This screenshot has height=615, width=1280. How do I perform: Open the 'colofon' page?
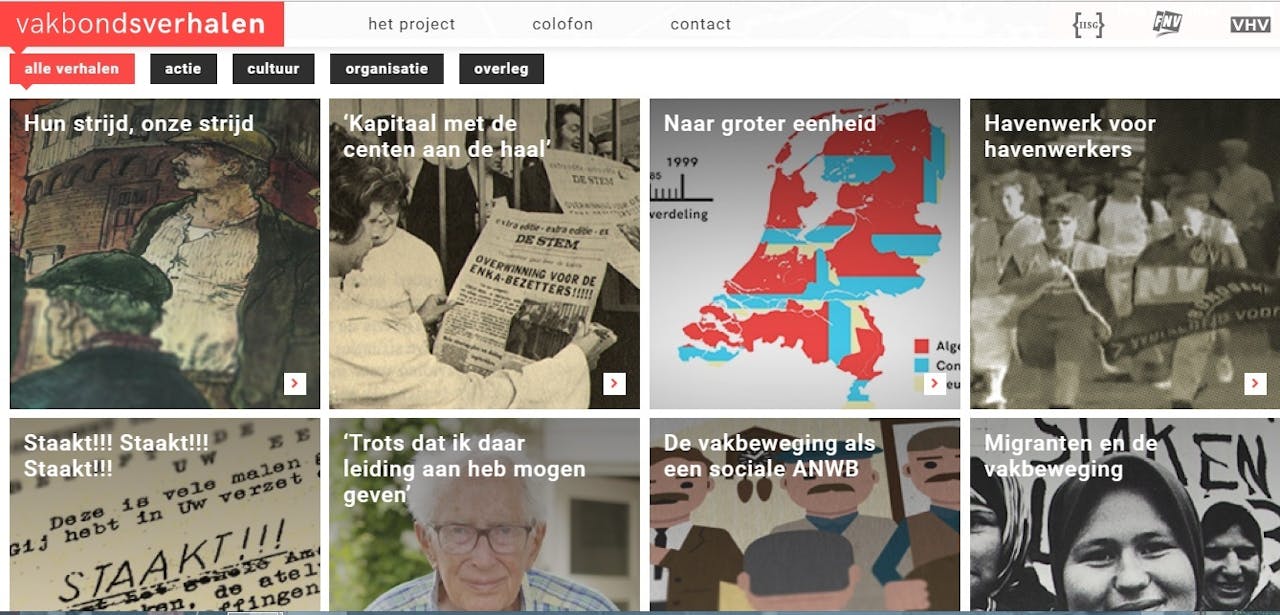pyautogui.click(x=562, y=24)
